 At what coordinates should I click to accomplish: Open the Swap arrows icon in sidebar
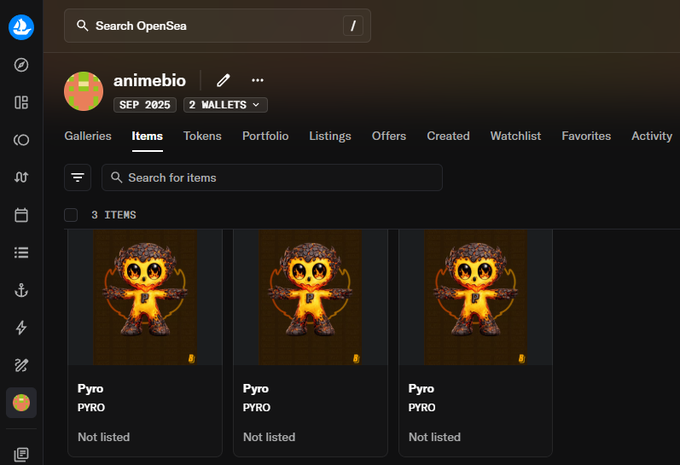coord(21,177)
